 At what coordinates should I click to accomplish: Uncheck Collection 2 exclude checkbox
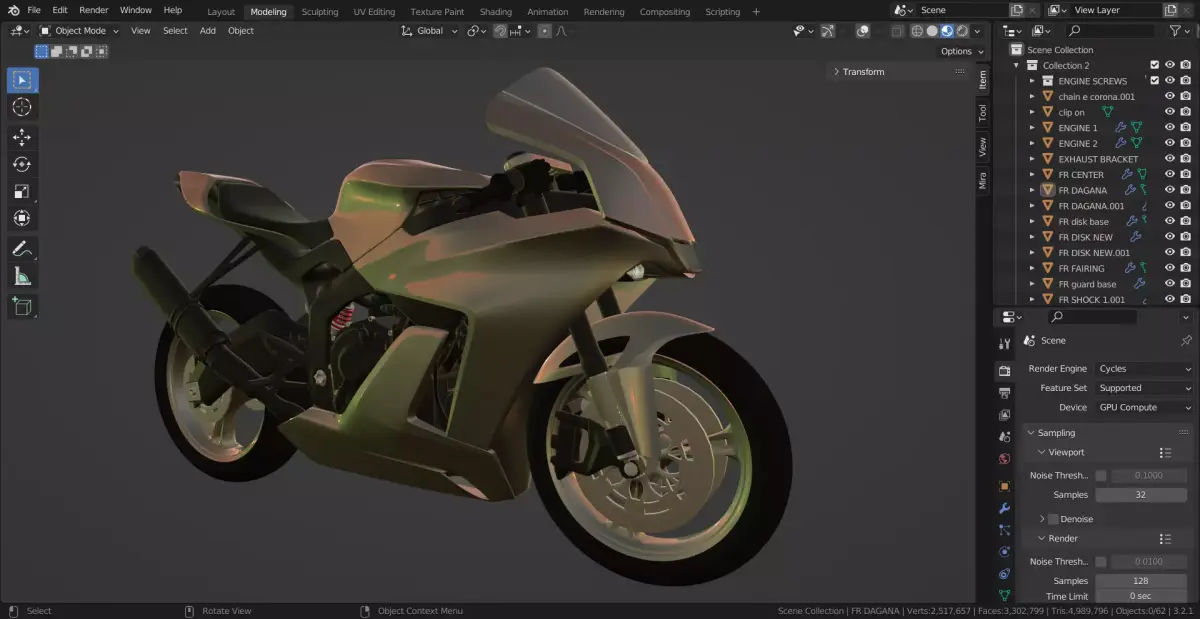pos(1155,65)
